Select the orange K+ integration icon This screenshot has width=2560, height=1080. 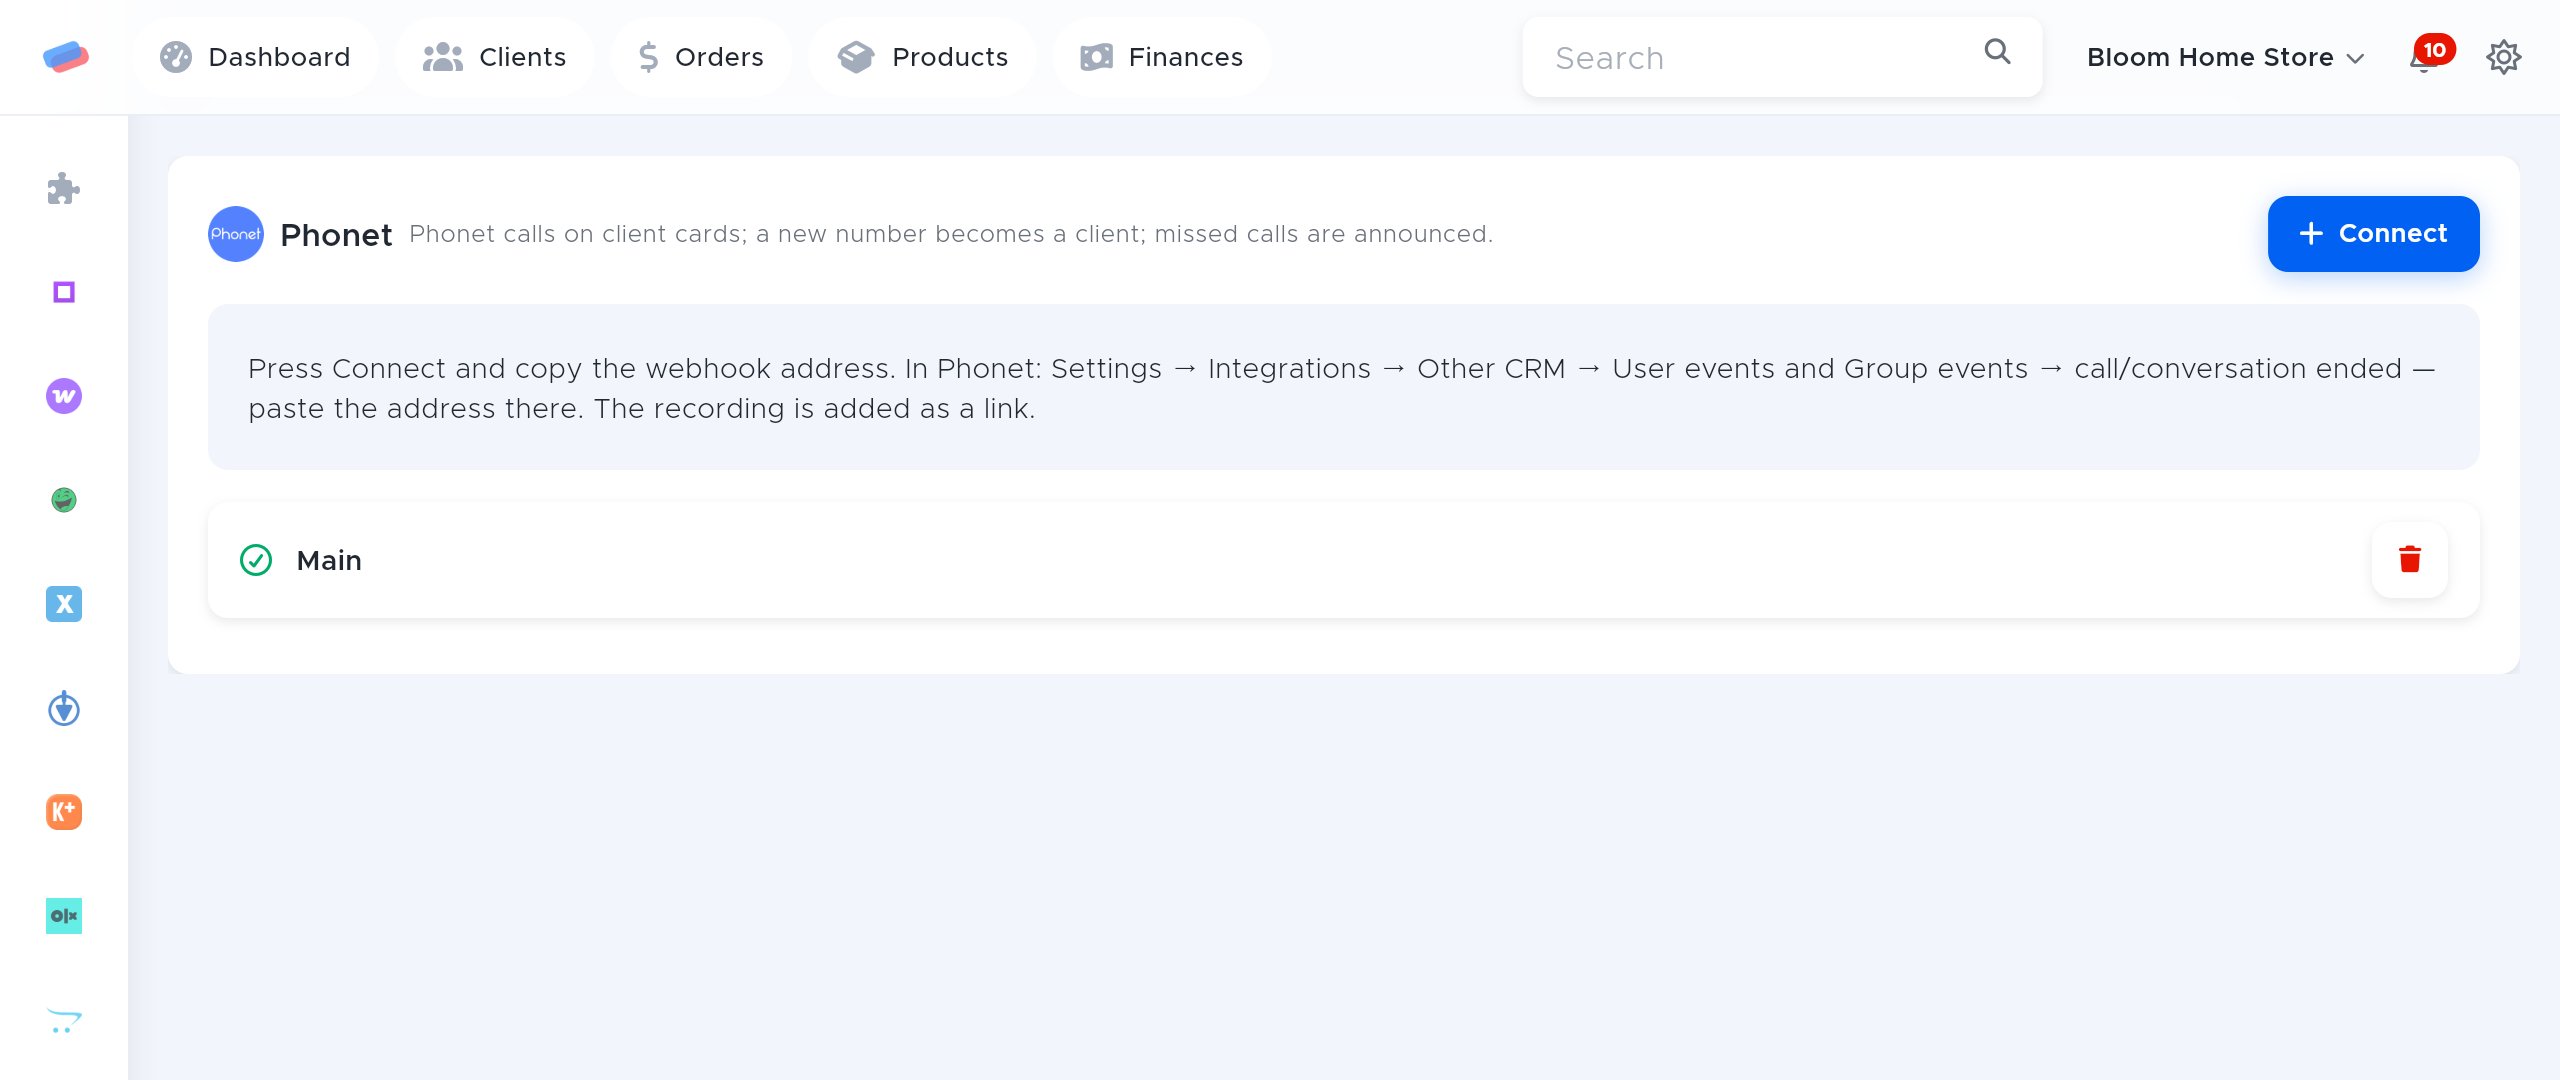pyautogui.click(x=64, y=812)
